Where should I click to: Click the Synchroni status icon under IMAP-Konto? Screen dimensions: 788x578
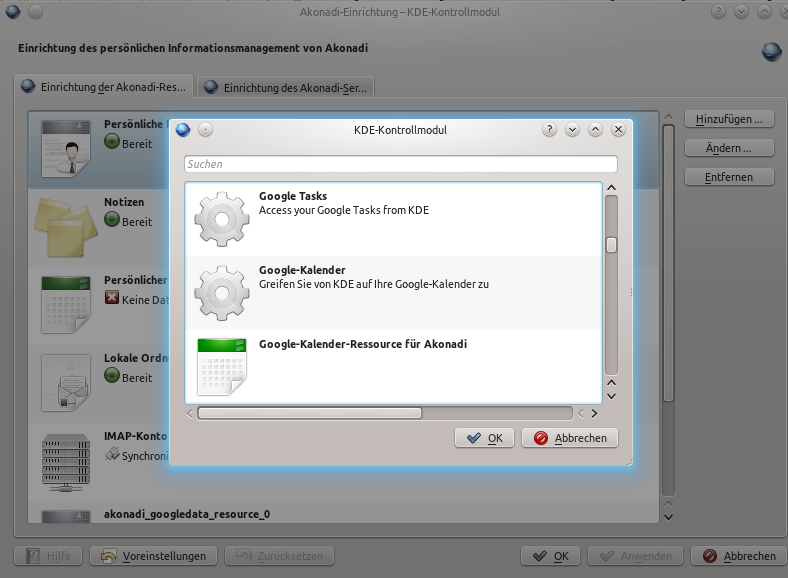[112, 454]
